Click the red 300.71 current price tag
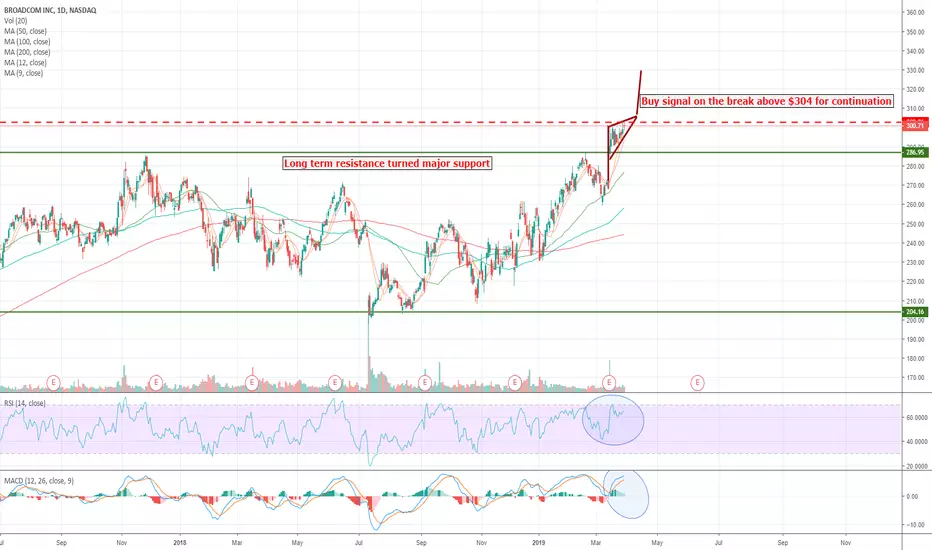 point(915,125)
